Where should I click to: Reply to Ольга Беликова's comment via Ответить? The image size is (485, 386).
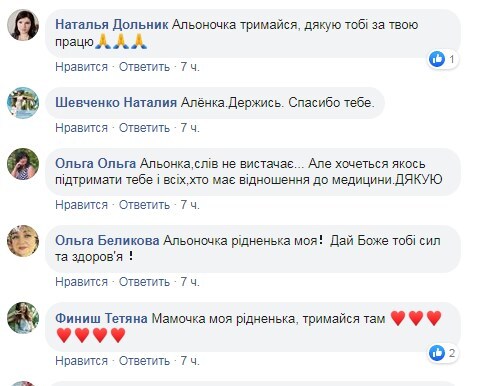click(144, 282)
